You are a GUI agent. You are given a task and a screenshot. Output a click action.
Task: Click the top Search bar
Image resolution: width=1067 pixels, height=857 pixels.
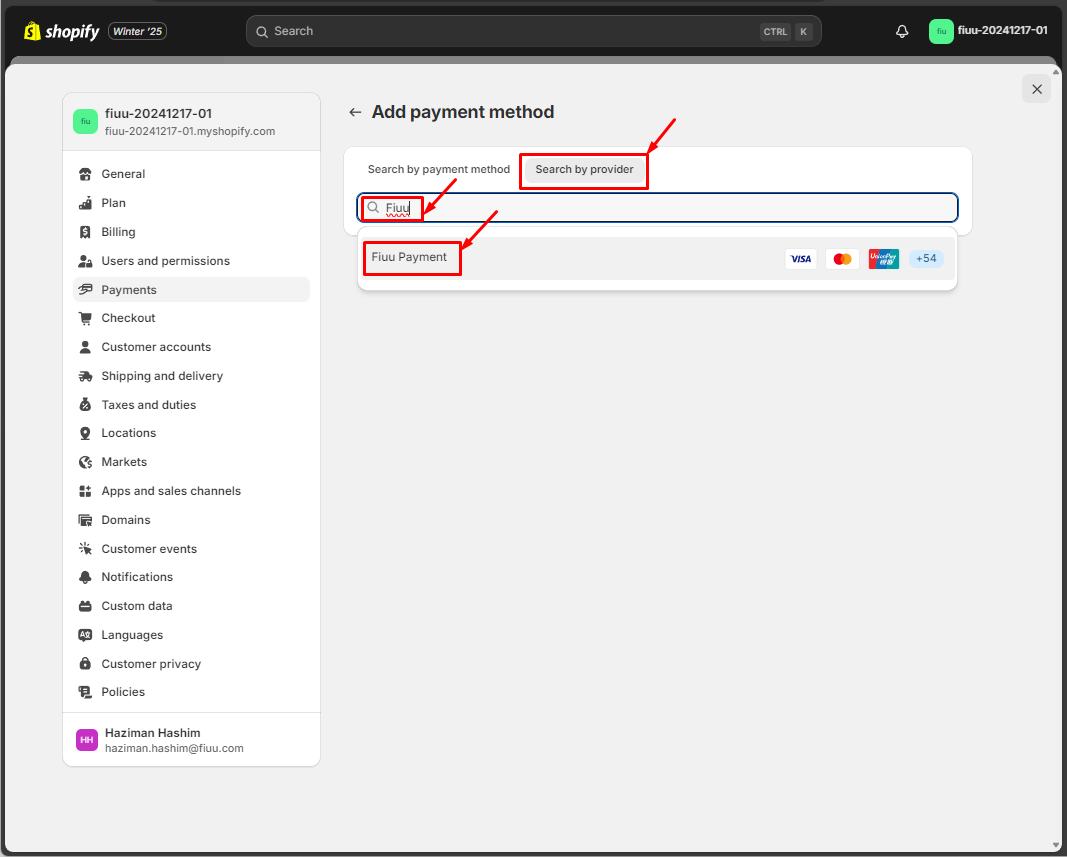pos(534,31)
